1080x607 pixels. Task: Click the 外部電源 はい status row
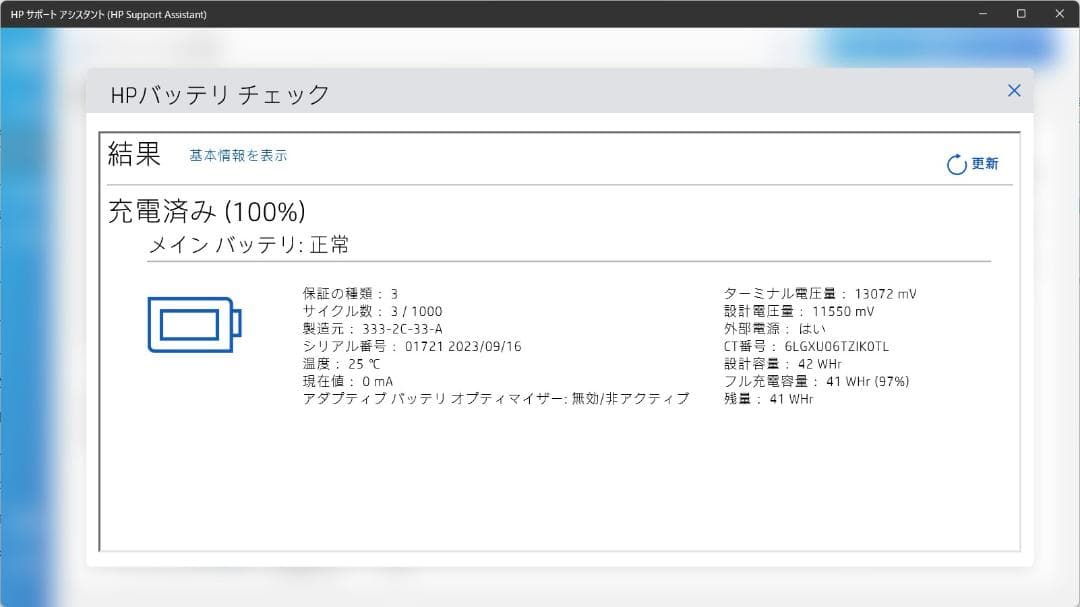(775, 328)
